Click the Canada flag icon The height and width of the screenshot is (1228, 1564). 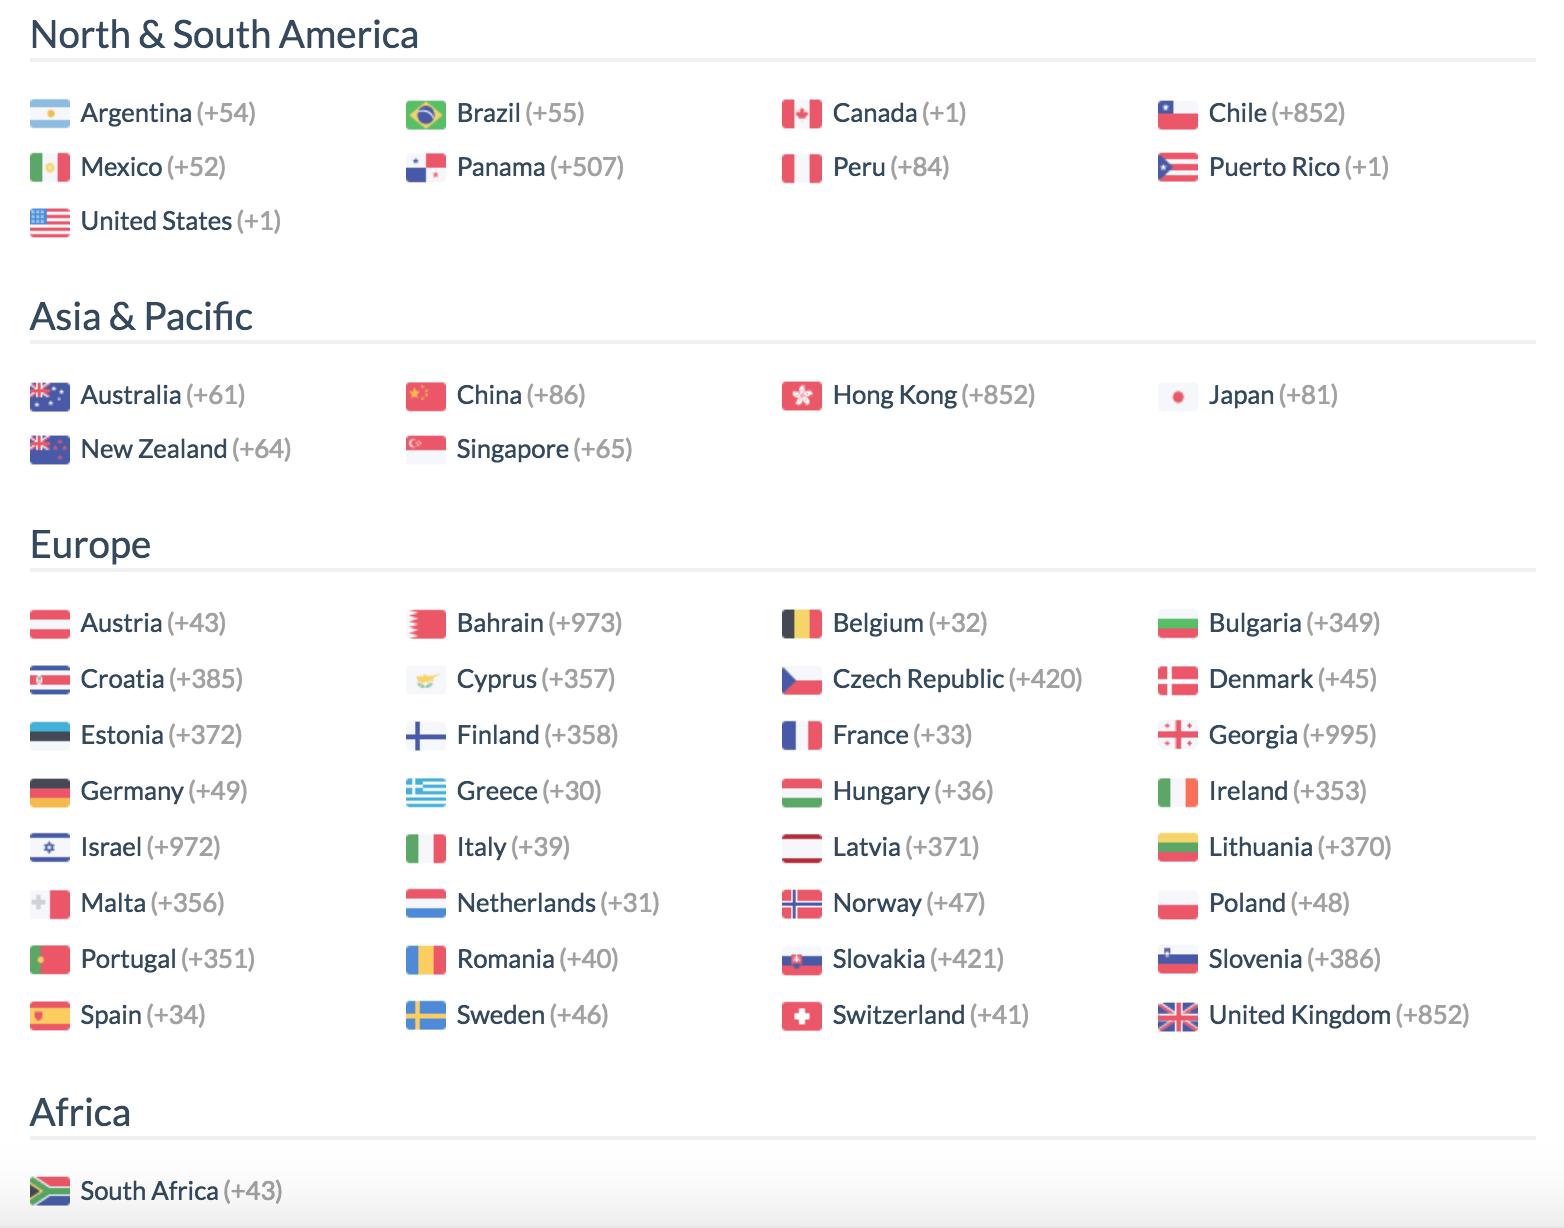[802, 114]
